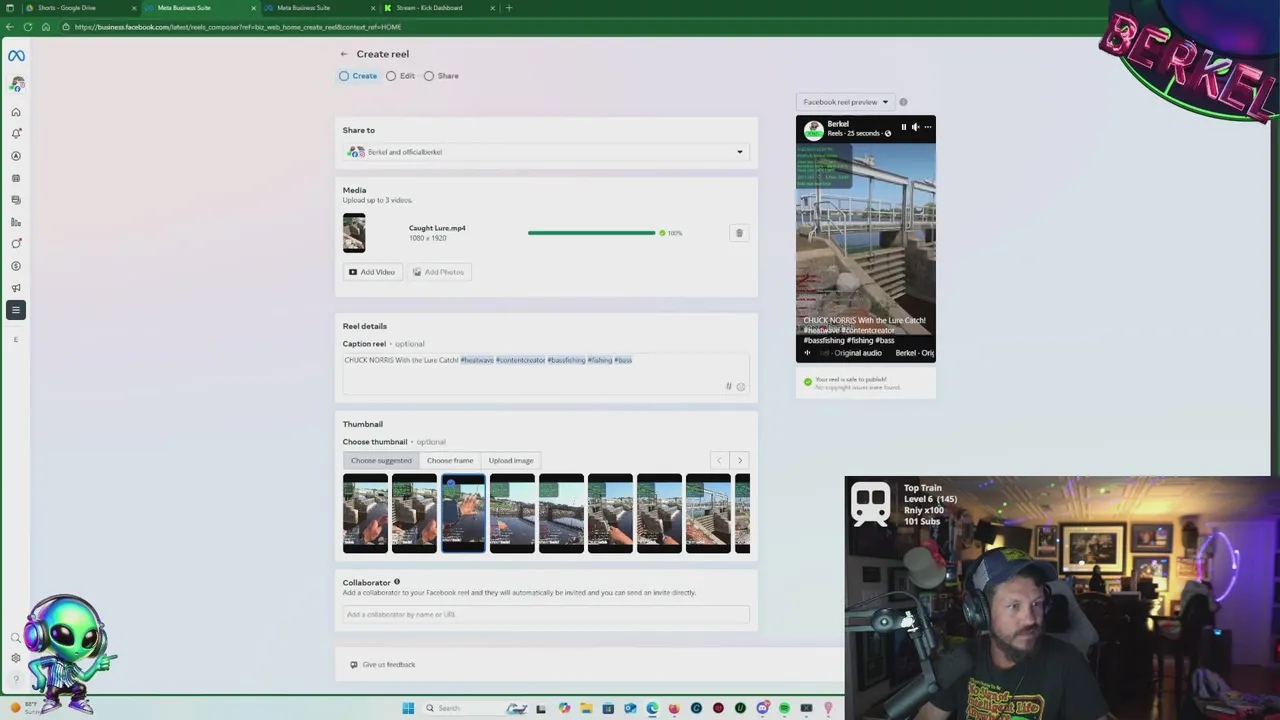1280x720 pixels.
Task: Pause the reel preview playback
Action: pos(903,127)
